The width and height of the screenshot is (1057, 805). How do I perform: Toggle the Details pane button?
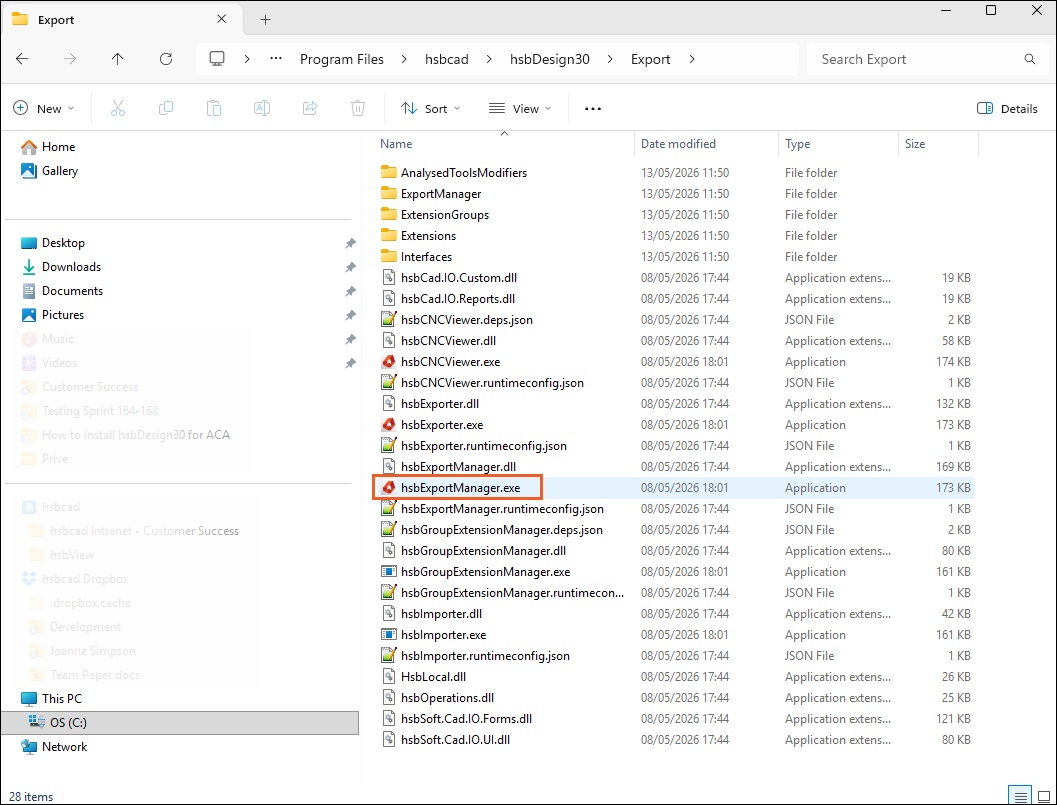point(1008,109)
